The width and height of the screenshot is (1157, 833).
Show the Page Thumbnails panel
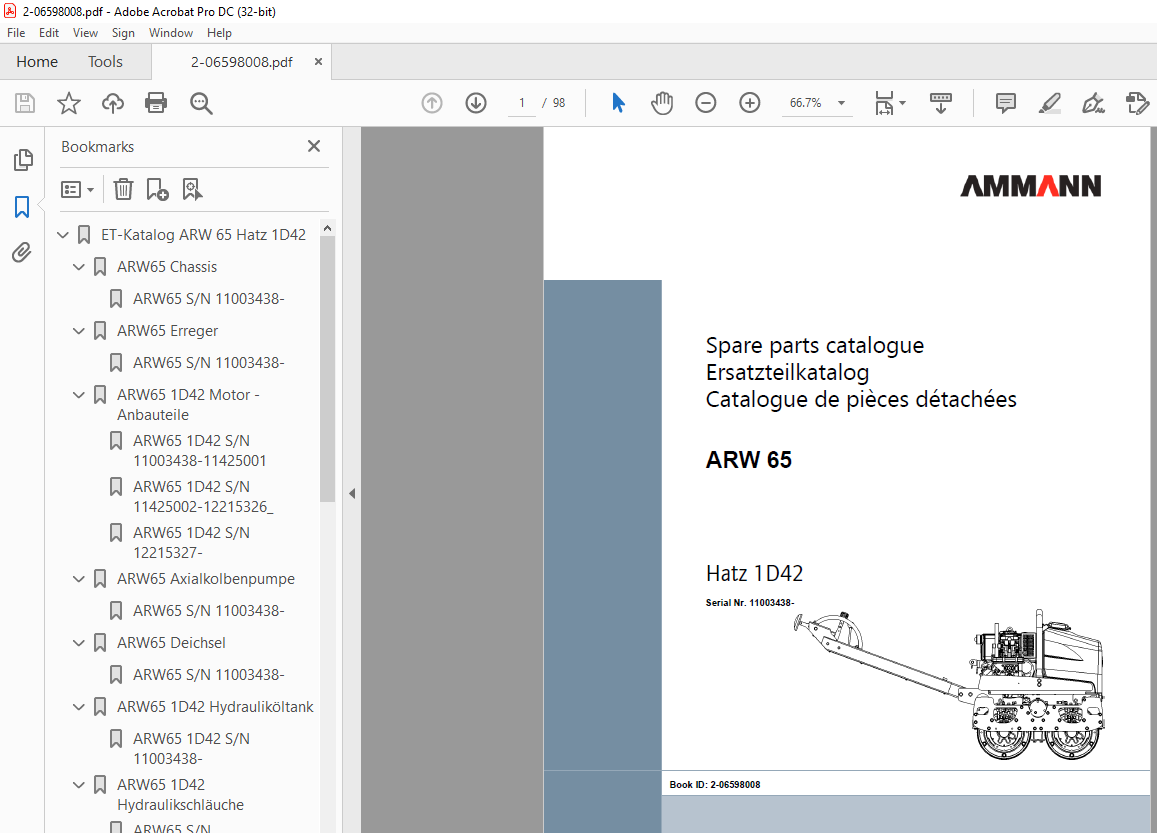click(23, 160)
